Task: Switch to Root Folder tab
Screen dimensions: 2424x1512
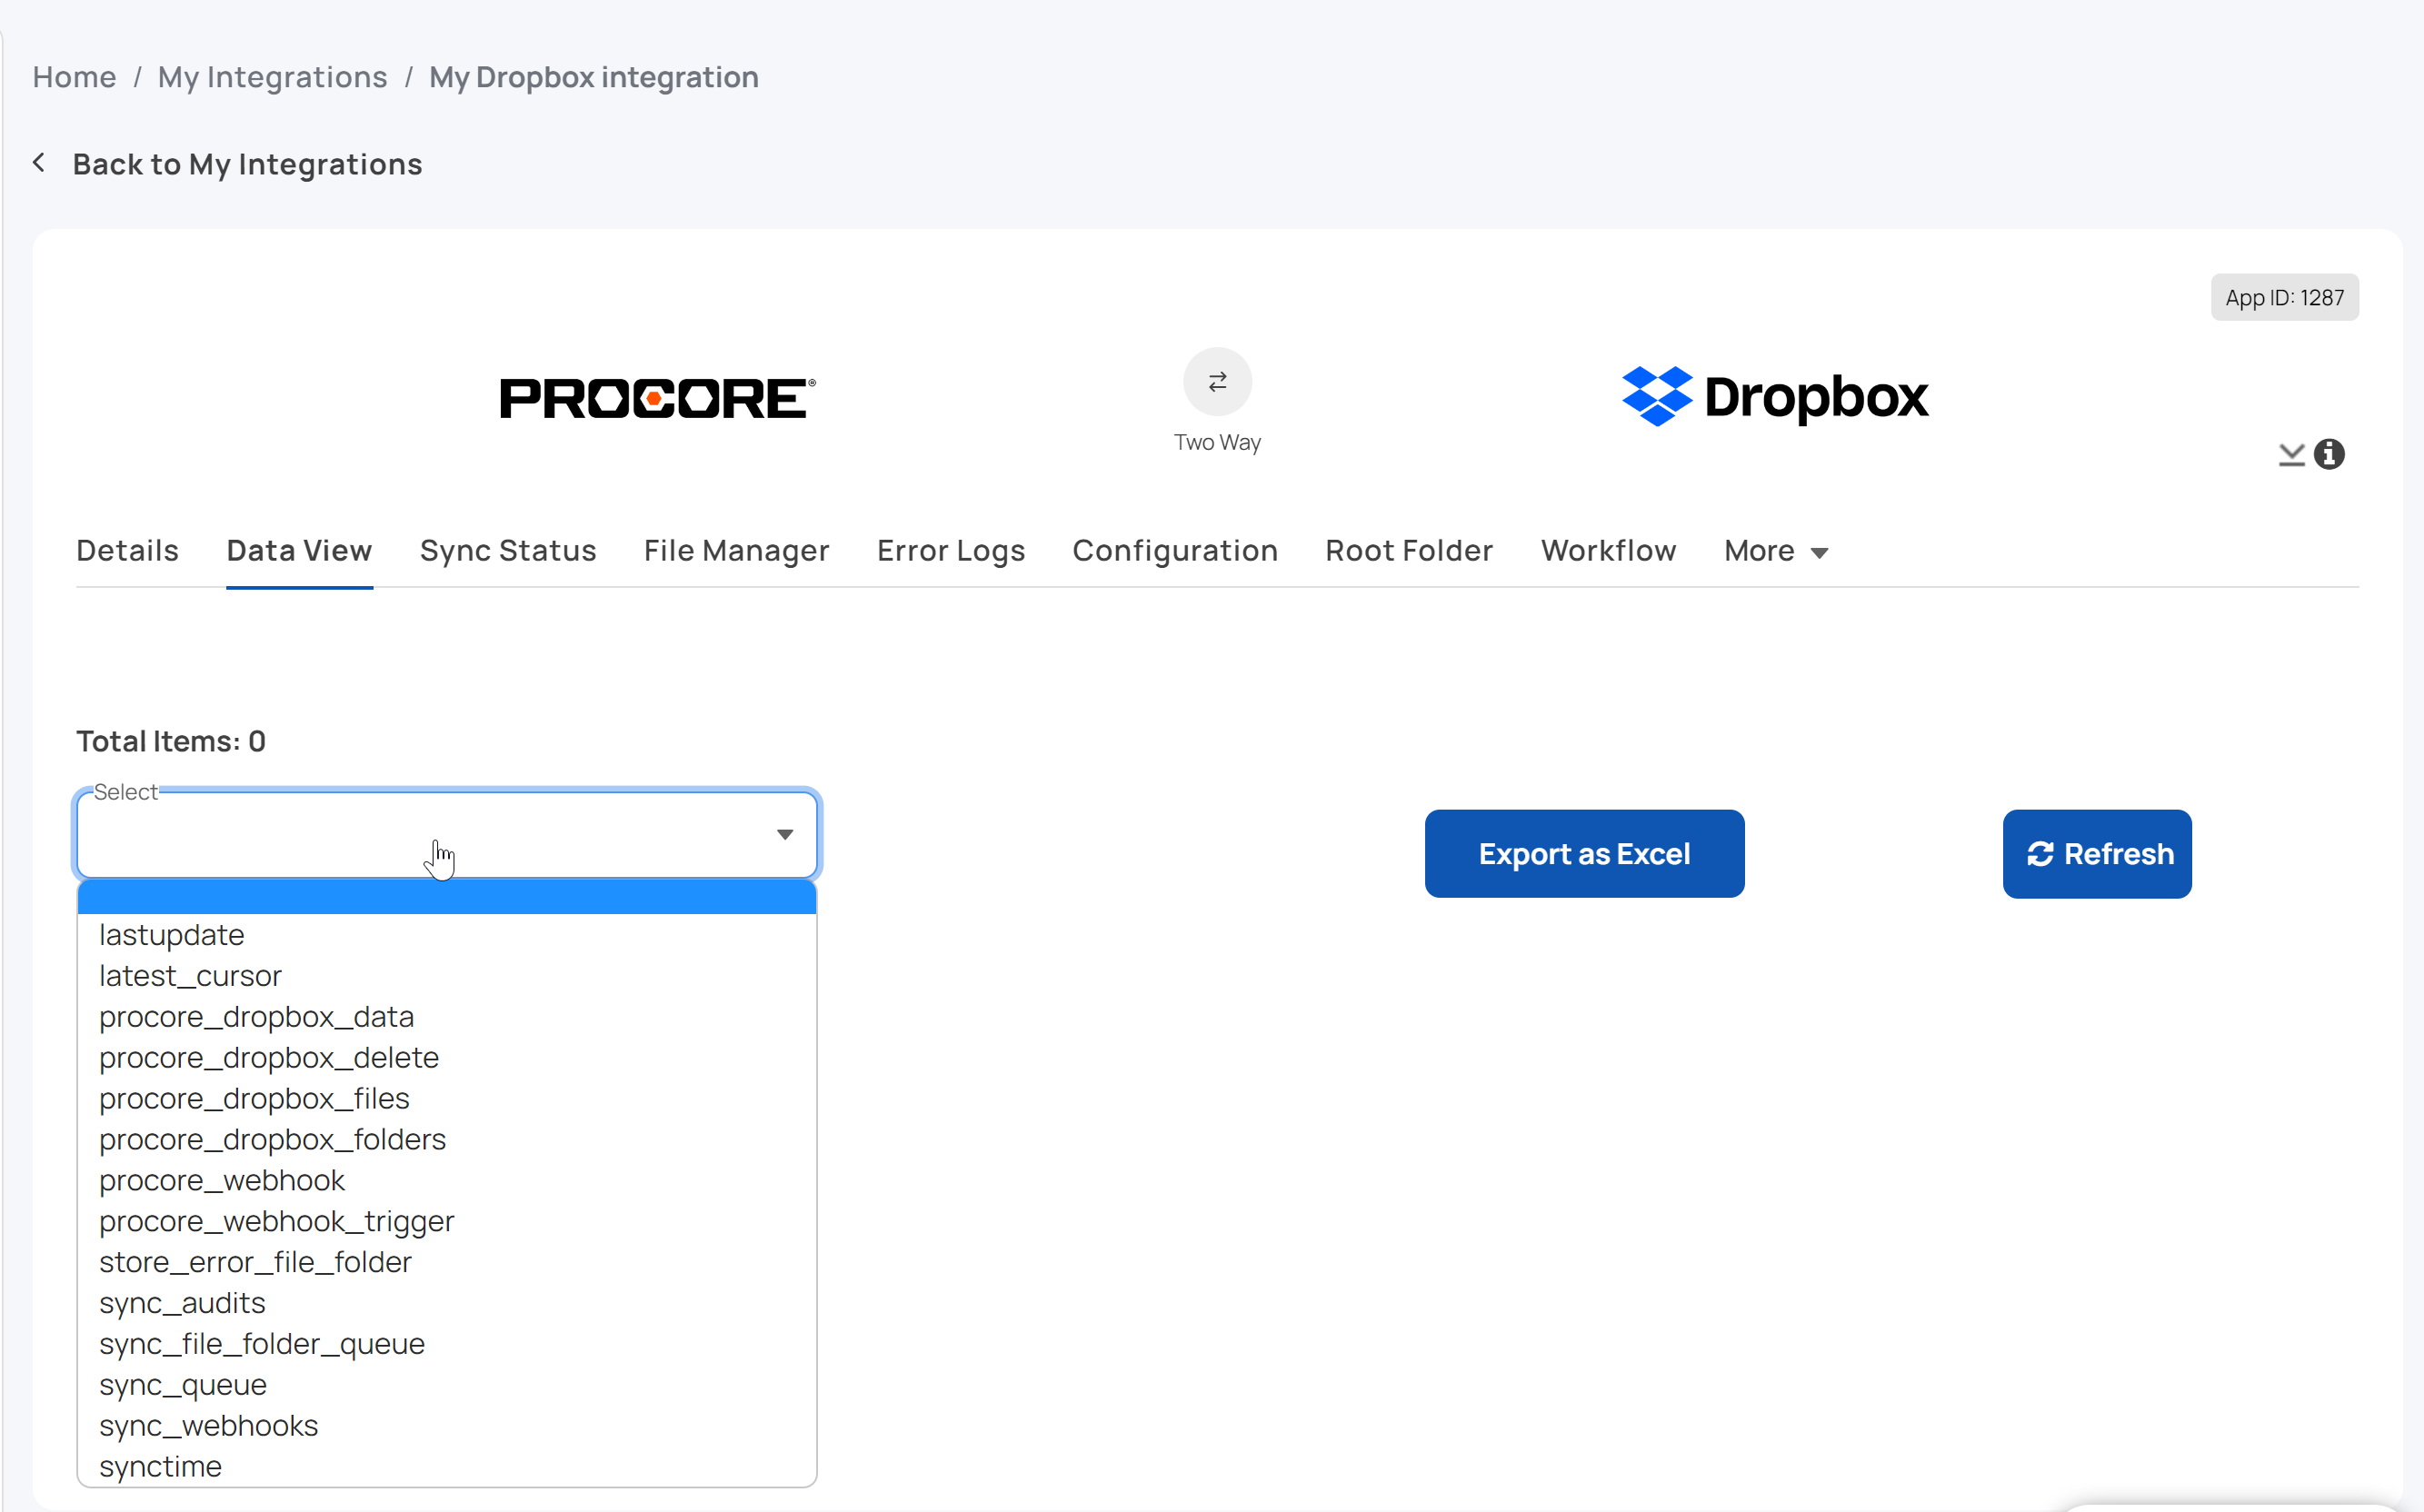Action: coord(1408,550)
